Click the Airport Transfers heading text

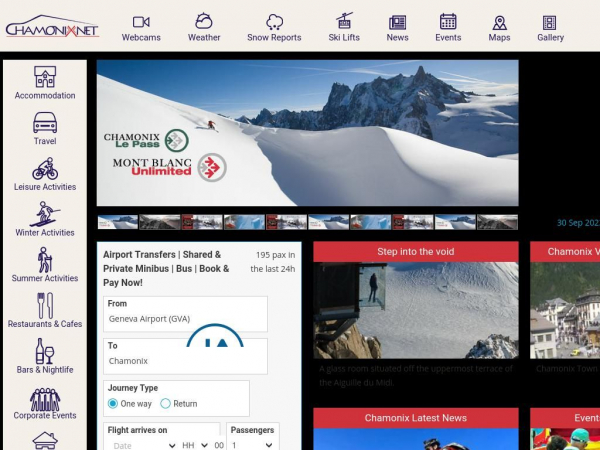click(x=166, y=269)
